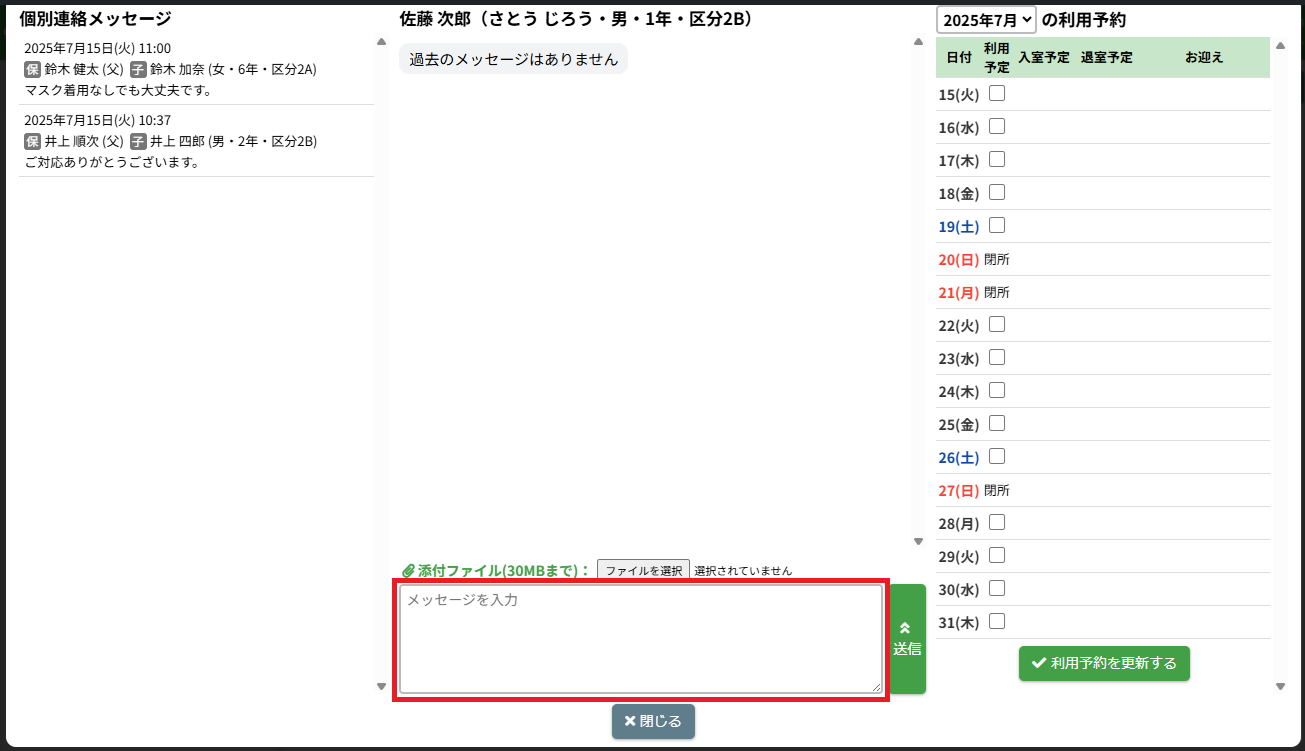This screenshot has height=751, width=1305.
Task: Click the paperclip attachment icon
Action: click(408, 571)
